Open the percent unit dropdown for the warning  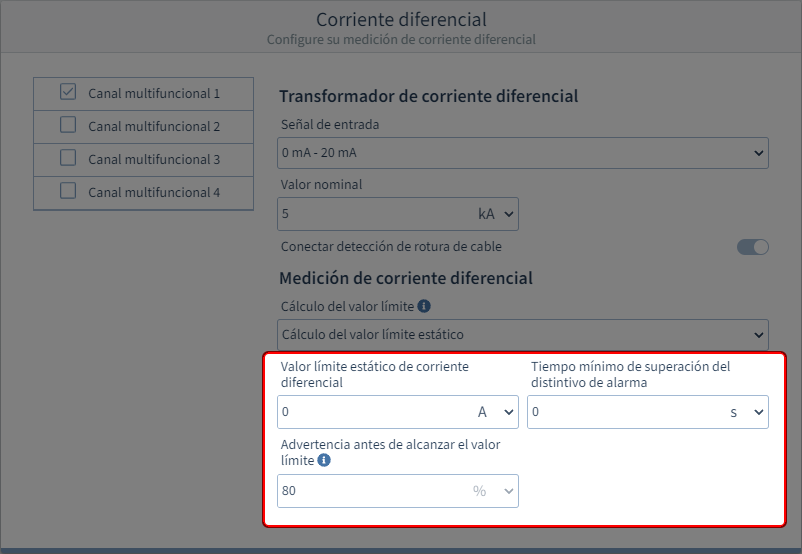click(494, 491)
